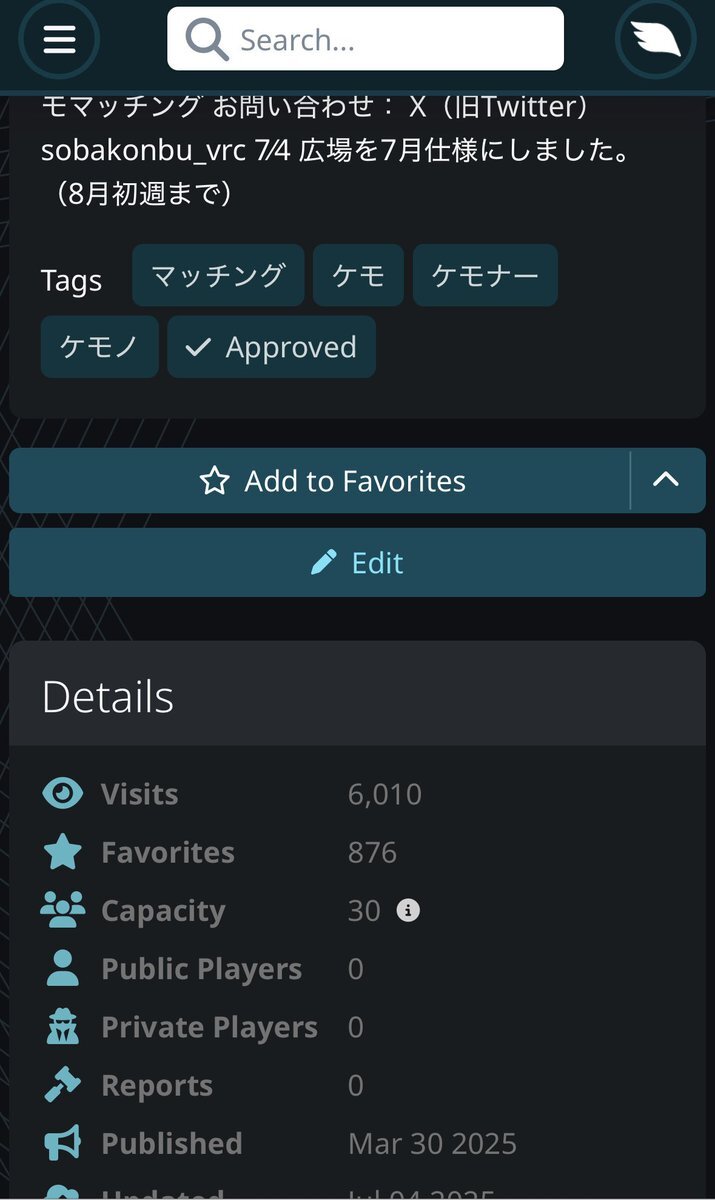Click the Approved checkmark tag
Image resolution: width=715 pixels, height=1200 pixels.
(x=271, y=347)
